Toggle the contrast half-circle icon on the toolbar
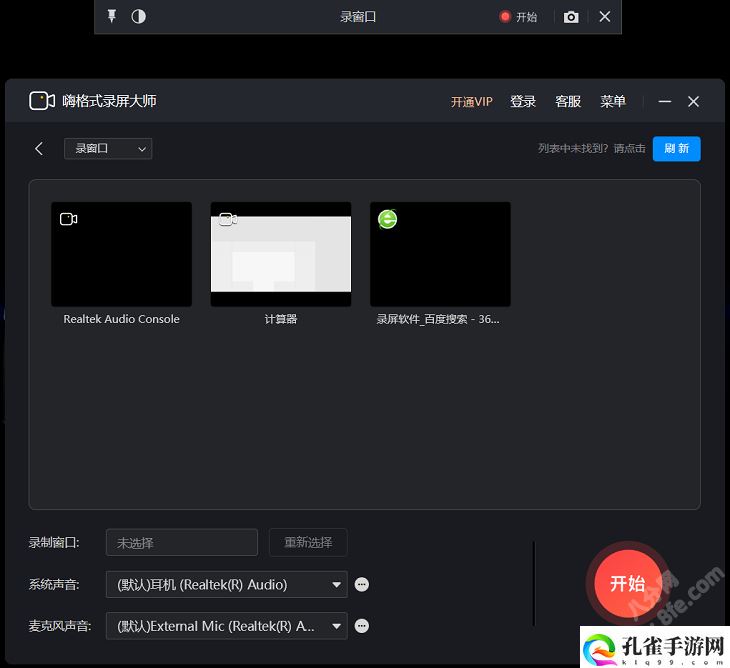 (x=138, y=17)
